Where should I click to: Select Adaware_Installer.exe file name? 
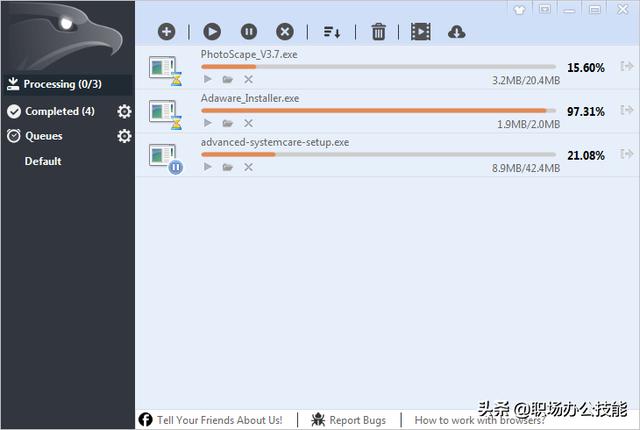tap(250, 98)
